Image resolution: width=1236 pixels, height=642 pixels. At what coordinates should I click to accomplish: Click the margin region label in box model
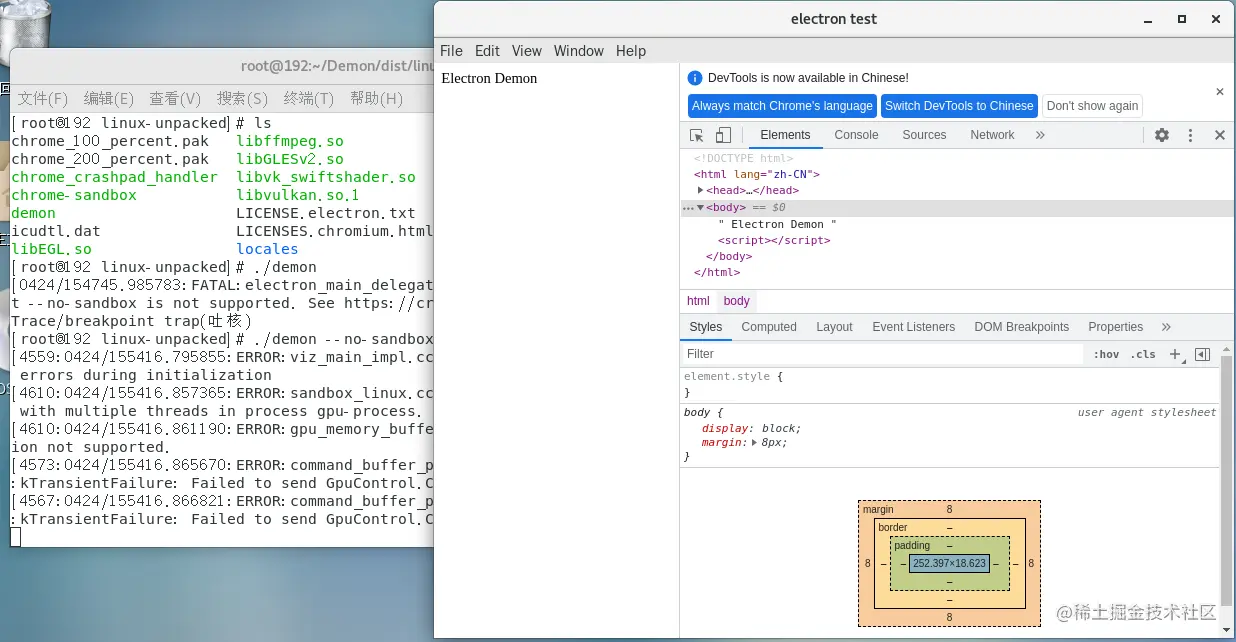[878, 510]
